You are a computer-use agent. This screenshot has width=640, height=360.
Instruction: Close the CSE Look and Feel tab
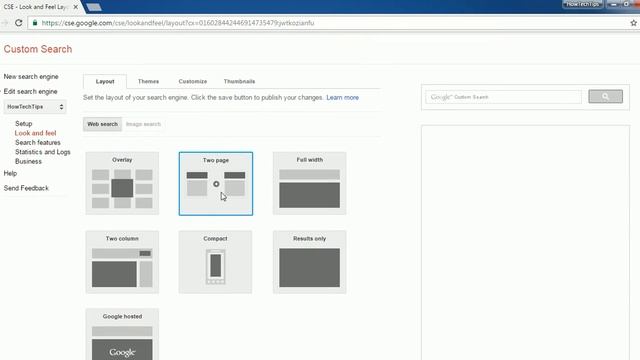(x=76, y=7)
